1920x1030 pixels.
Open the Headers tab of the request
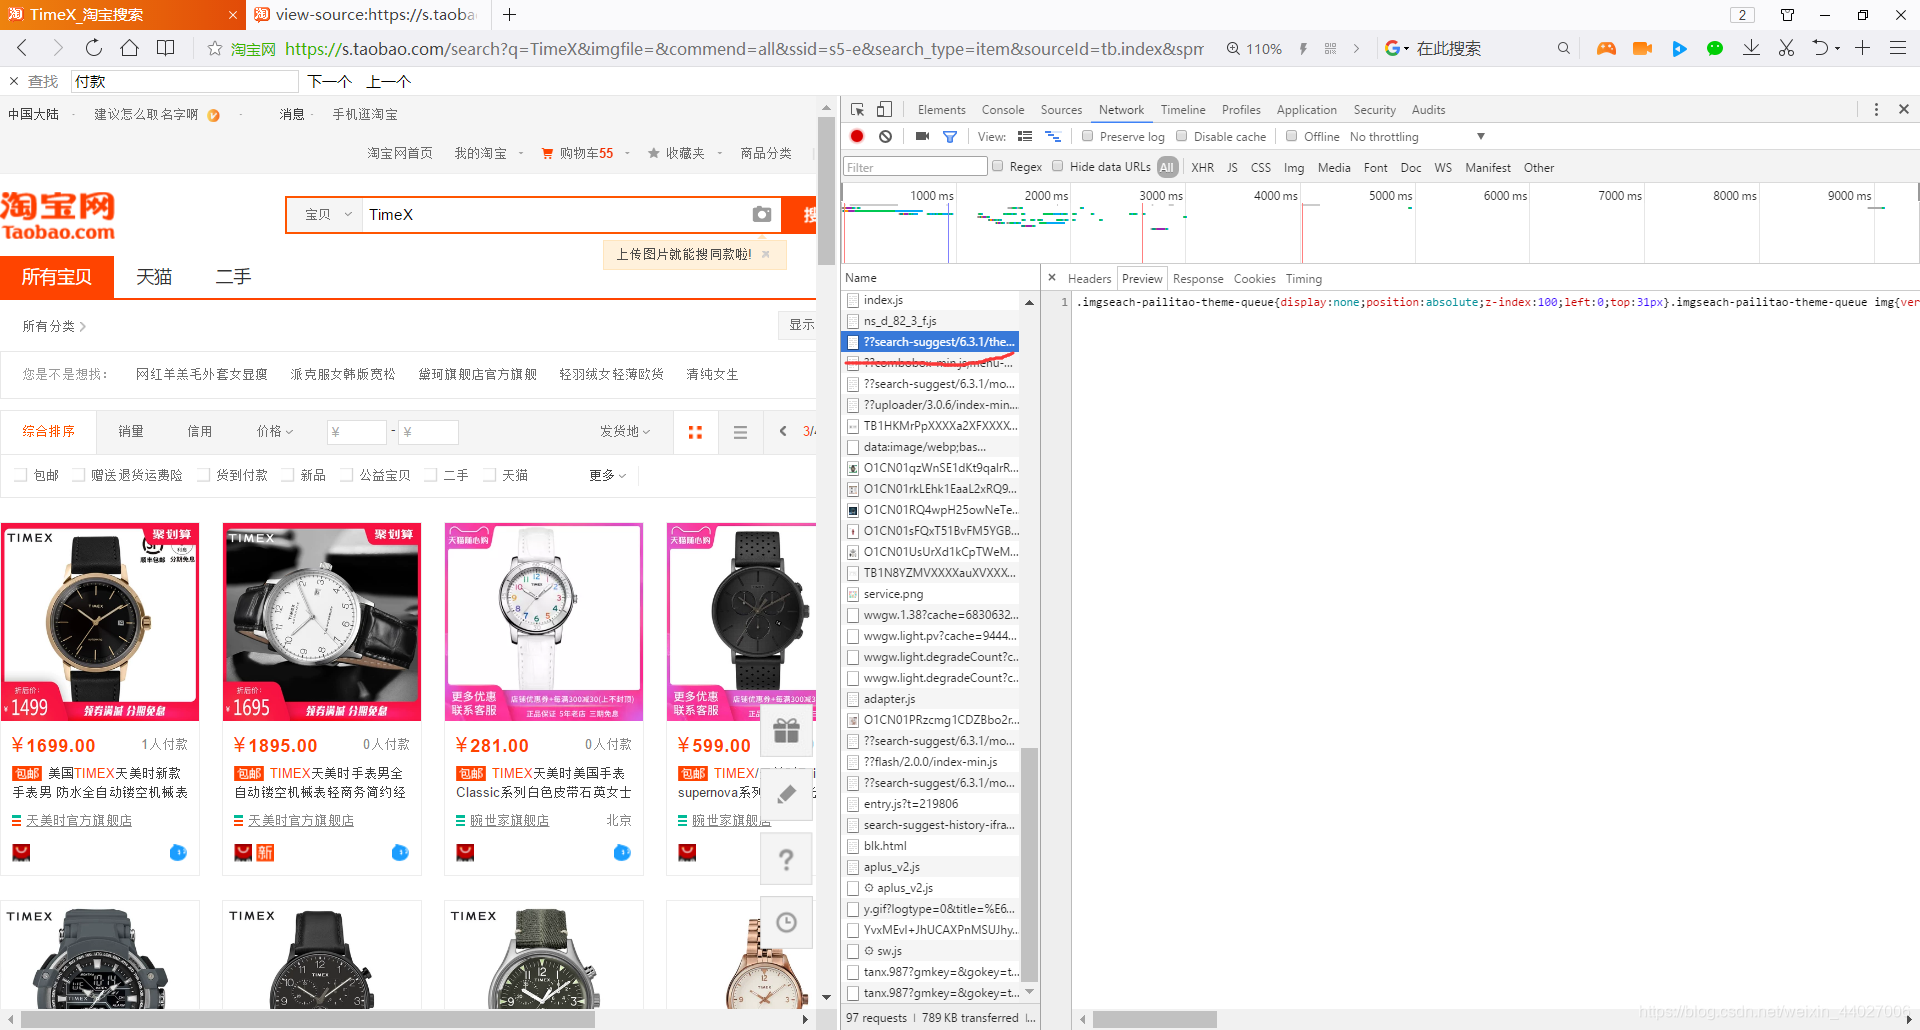1089,279
